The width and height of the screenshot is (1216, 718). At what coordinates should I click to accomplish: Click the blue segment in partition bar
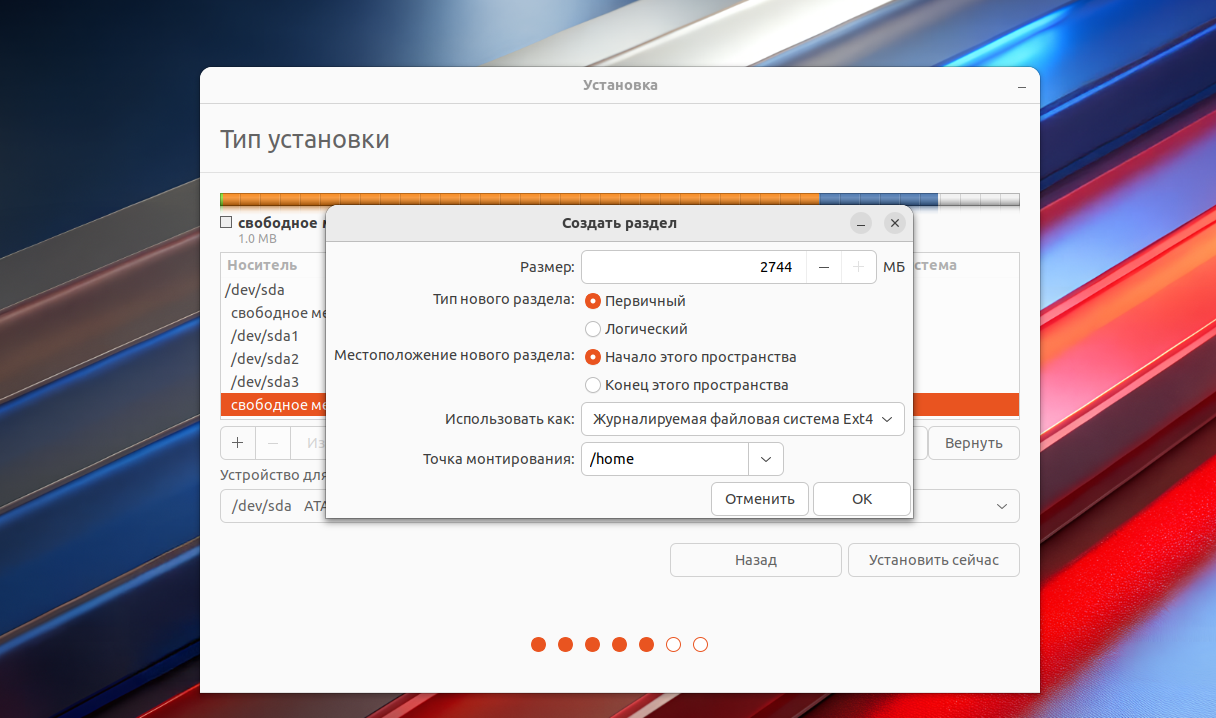(877, 200)
